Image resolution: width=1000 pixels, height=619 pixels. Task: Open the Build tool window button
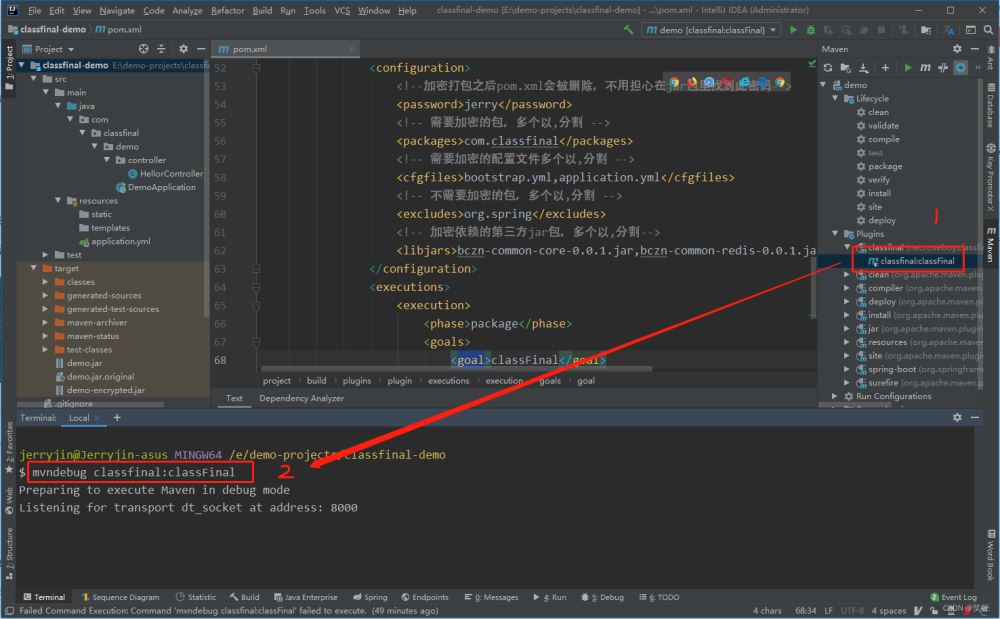(x=245, y=597)
